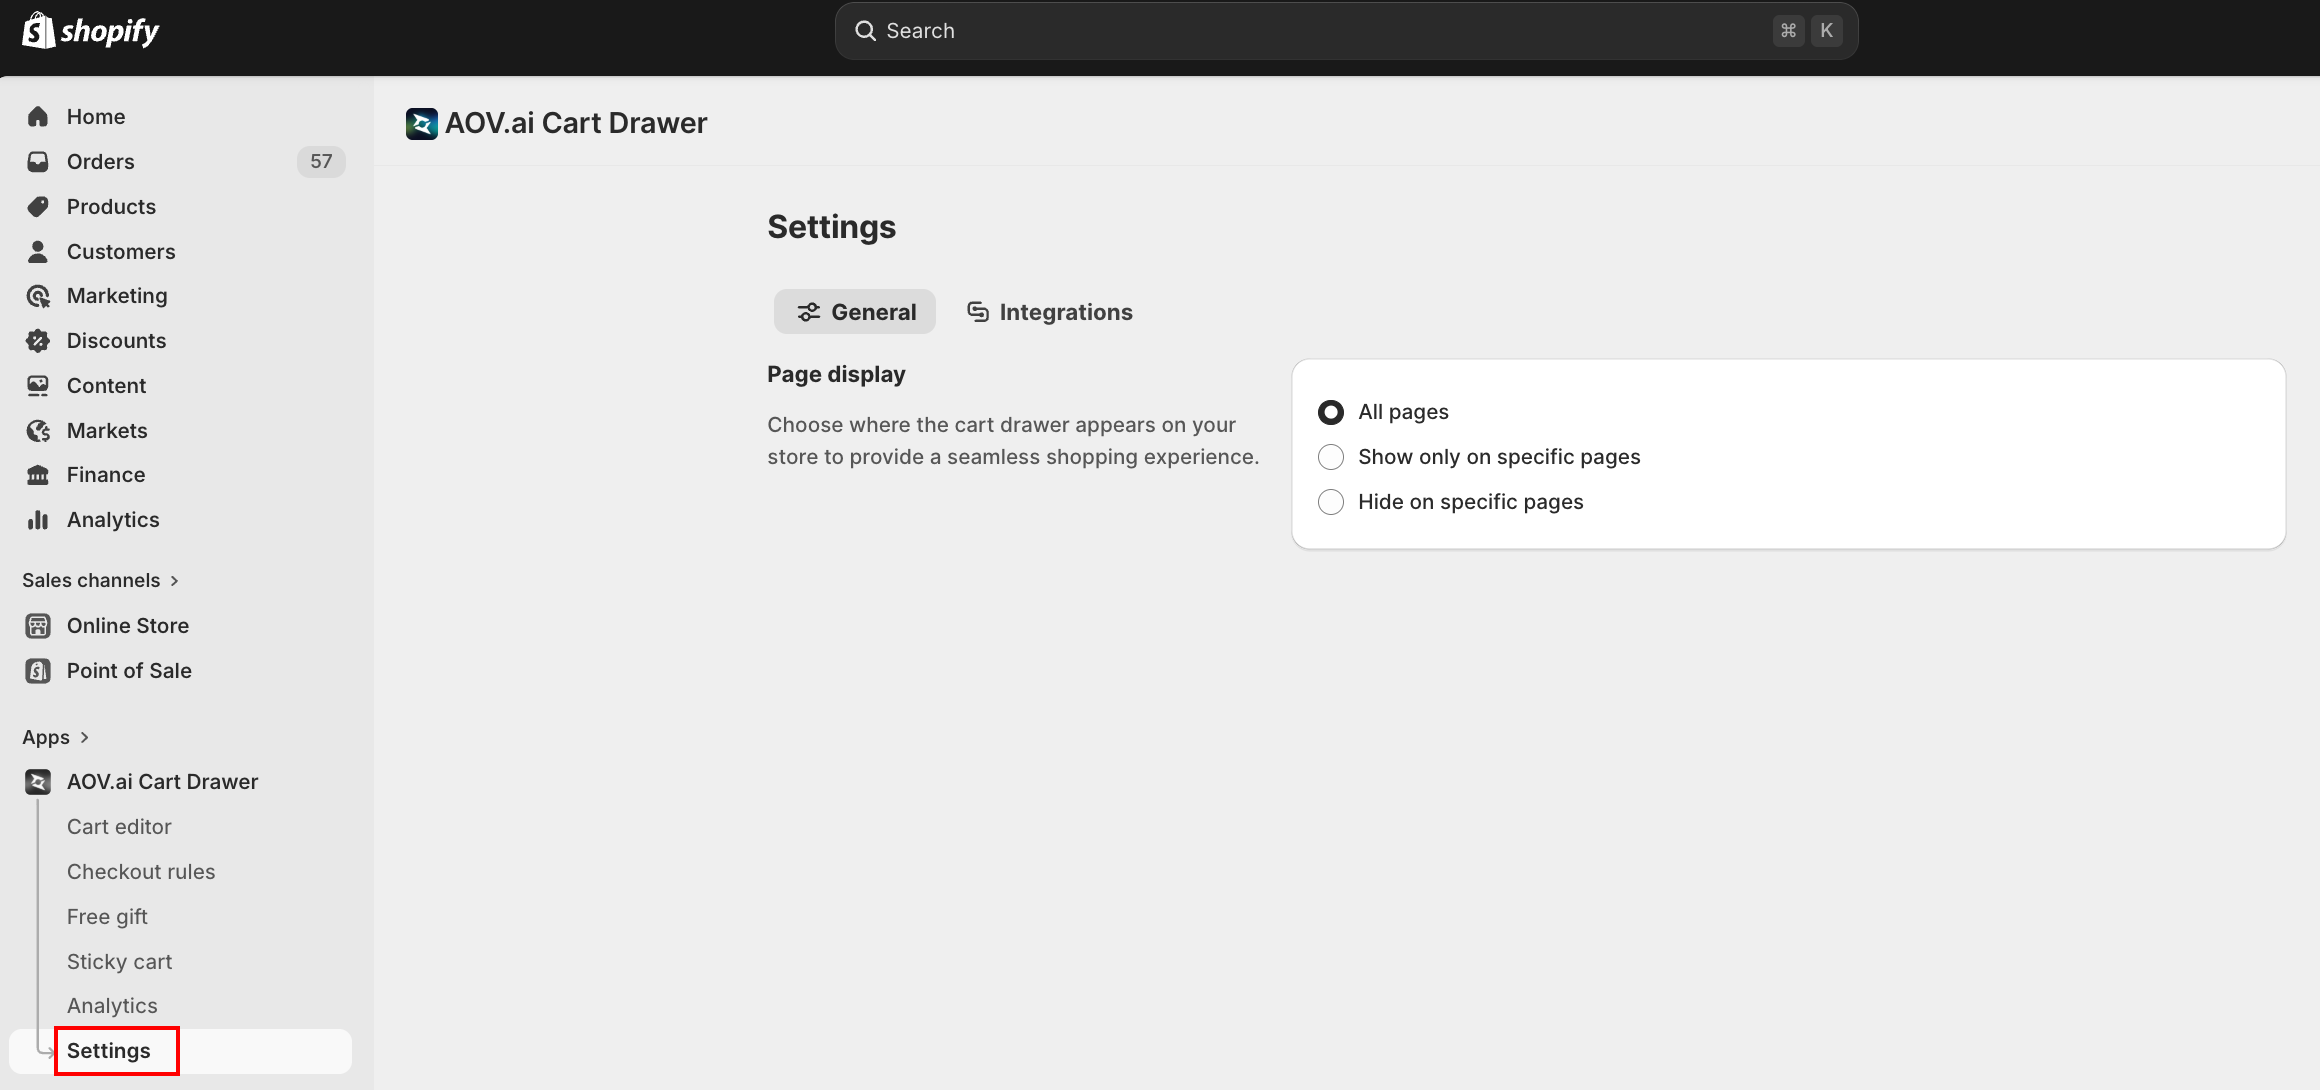The image size is (2320, 1090).
Task: Click the Discounts badge icon
Action: click(38, 341)
